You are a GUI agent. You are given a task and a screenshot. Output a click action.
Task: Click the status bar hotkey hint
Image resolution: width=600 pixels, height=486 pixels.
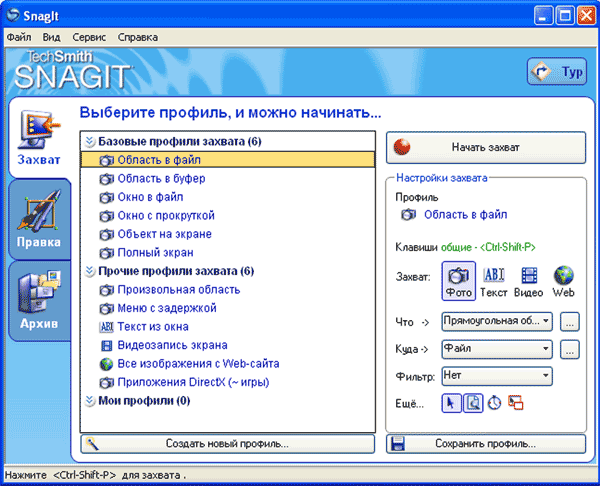click(95, 475)
